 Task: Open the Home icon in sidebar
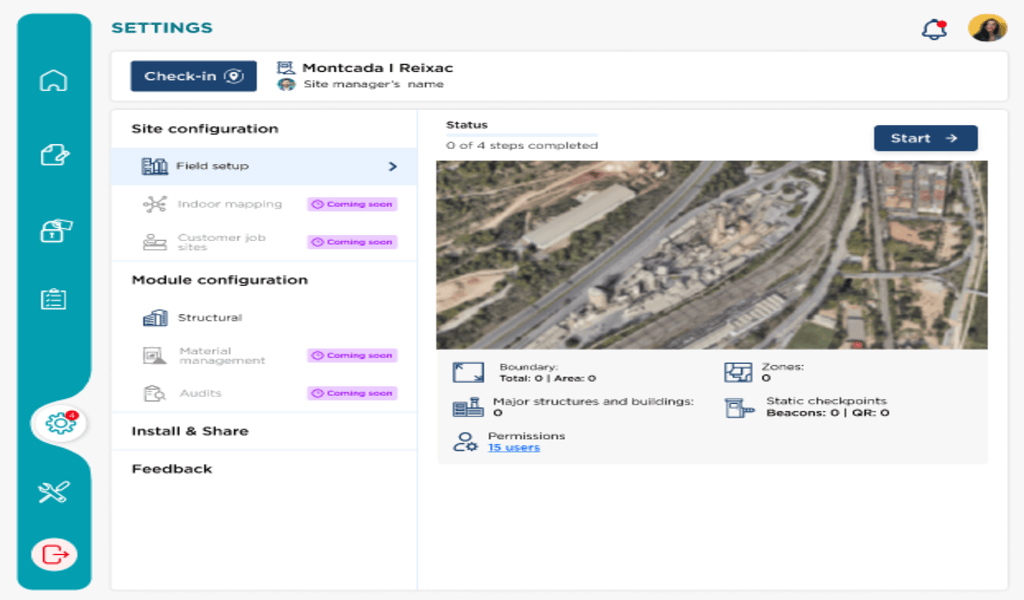pos(54,81)
